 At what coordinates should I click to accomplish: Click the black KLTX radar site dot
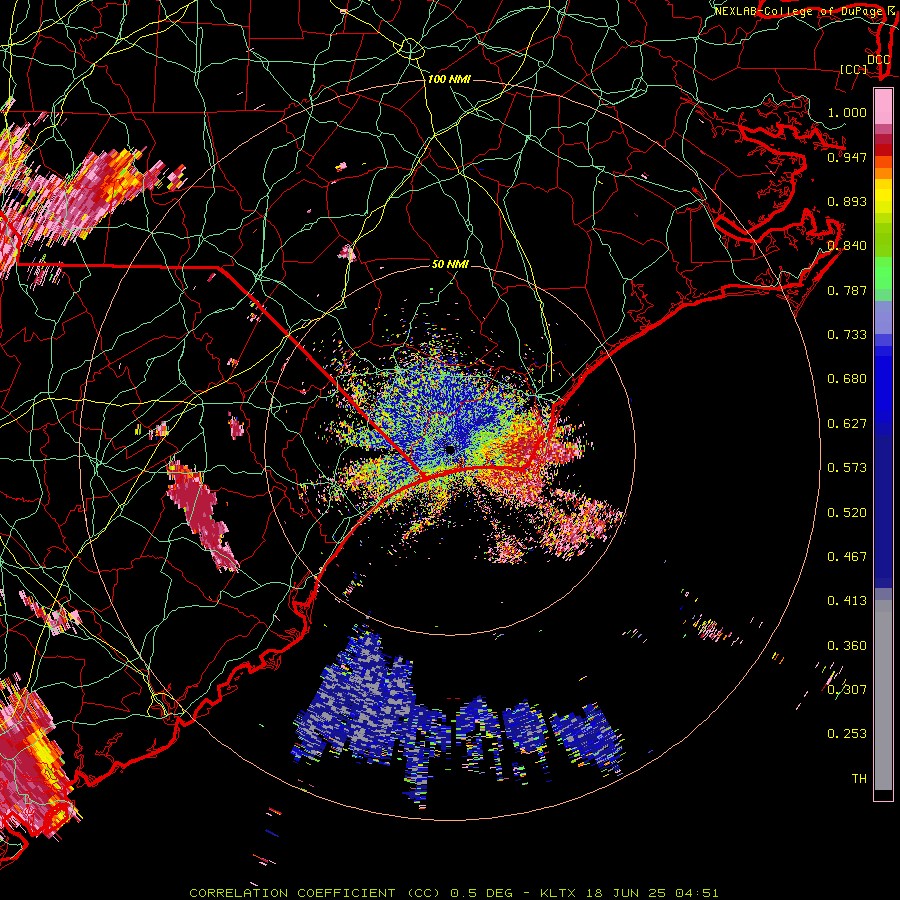pyautogui.click(x=451, y=450)
